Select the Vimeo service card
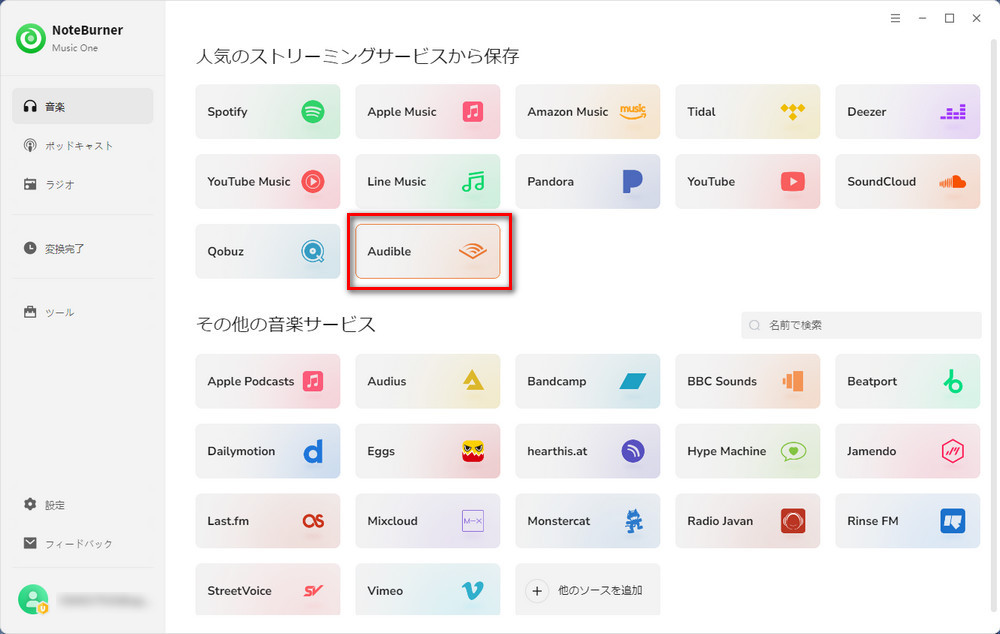The image size is (1000, 634). click(427, 590)
